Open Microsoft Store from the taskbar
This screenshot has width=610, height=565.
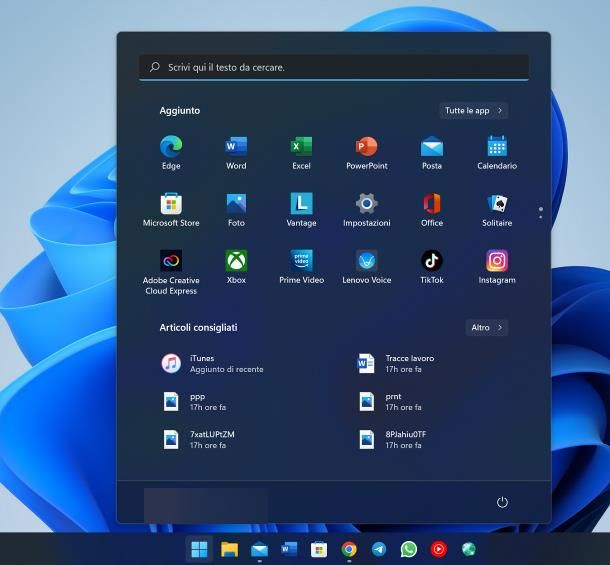[x=319, y=549]
